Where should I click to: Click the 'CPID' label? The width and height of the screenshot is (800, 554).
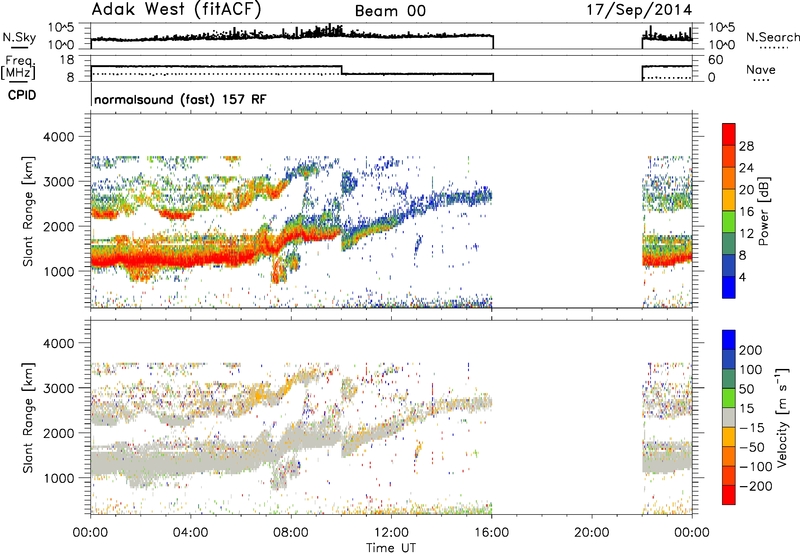(x=22, y=95)
